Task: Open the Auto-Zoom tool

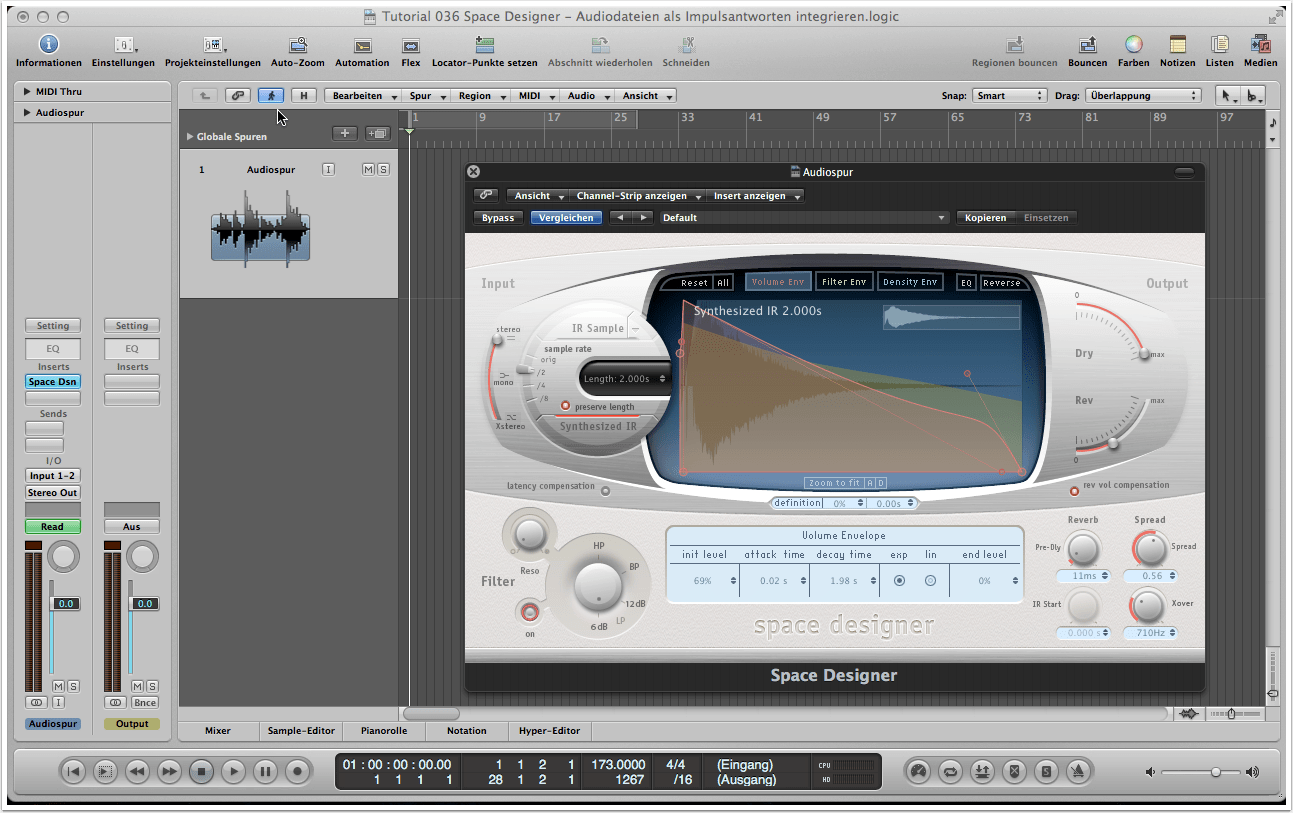Action: 298,45
